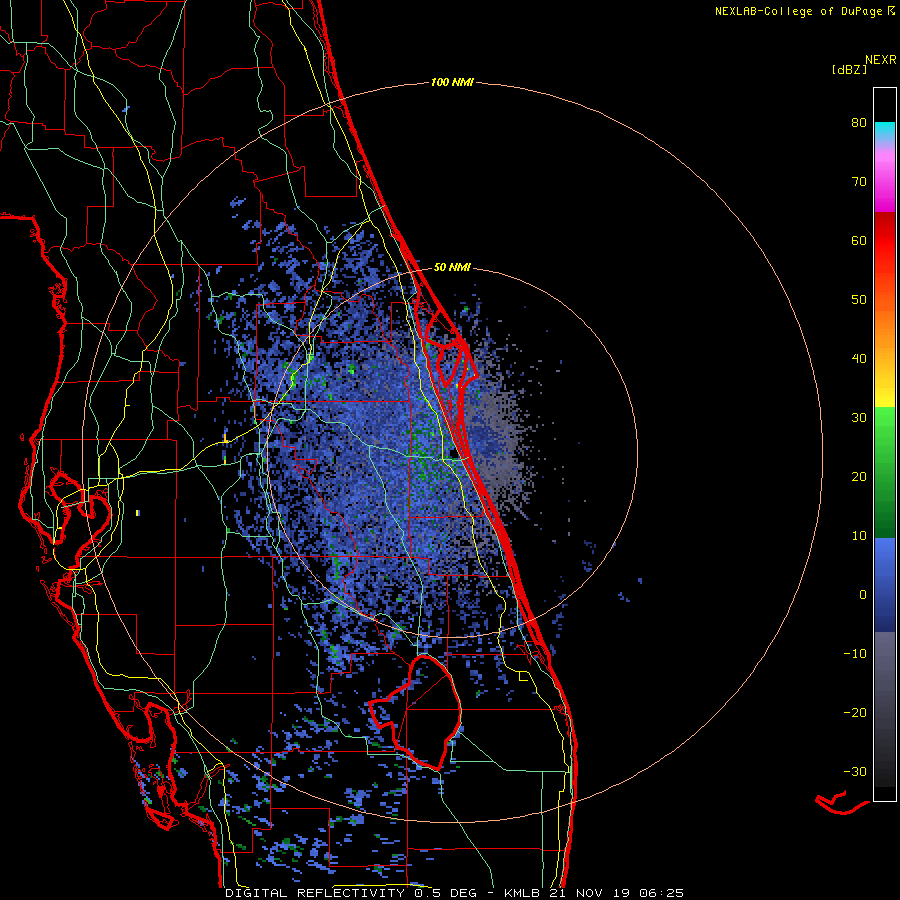Click the 10 dBZ scale value

pos(859,536)
